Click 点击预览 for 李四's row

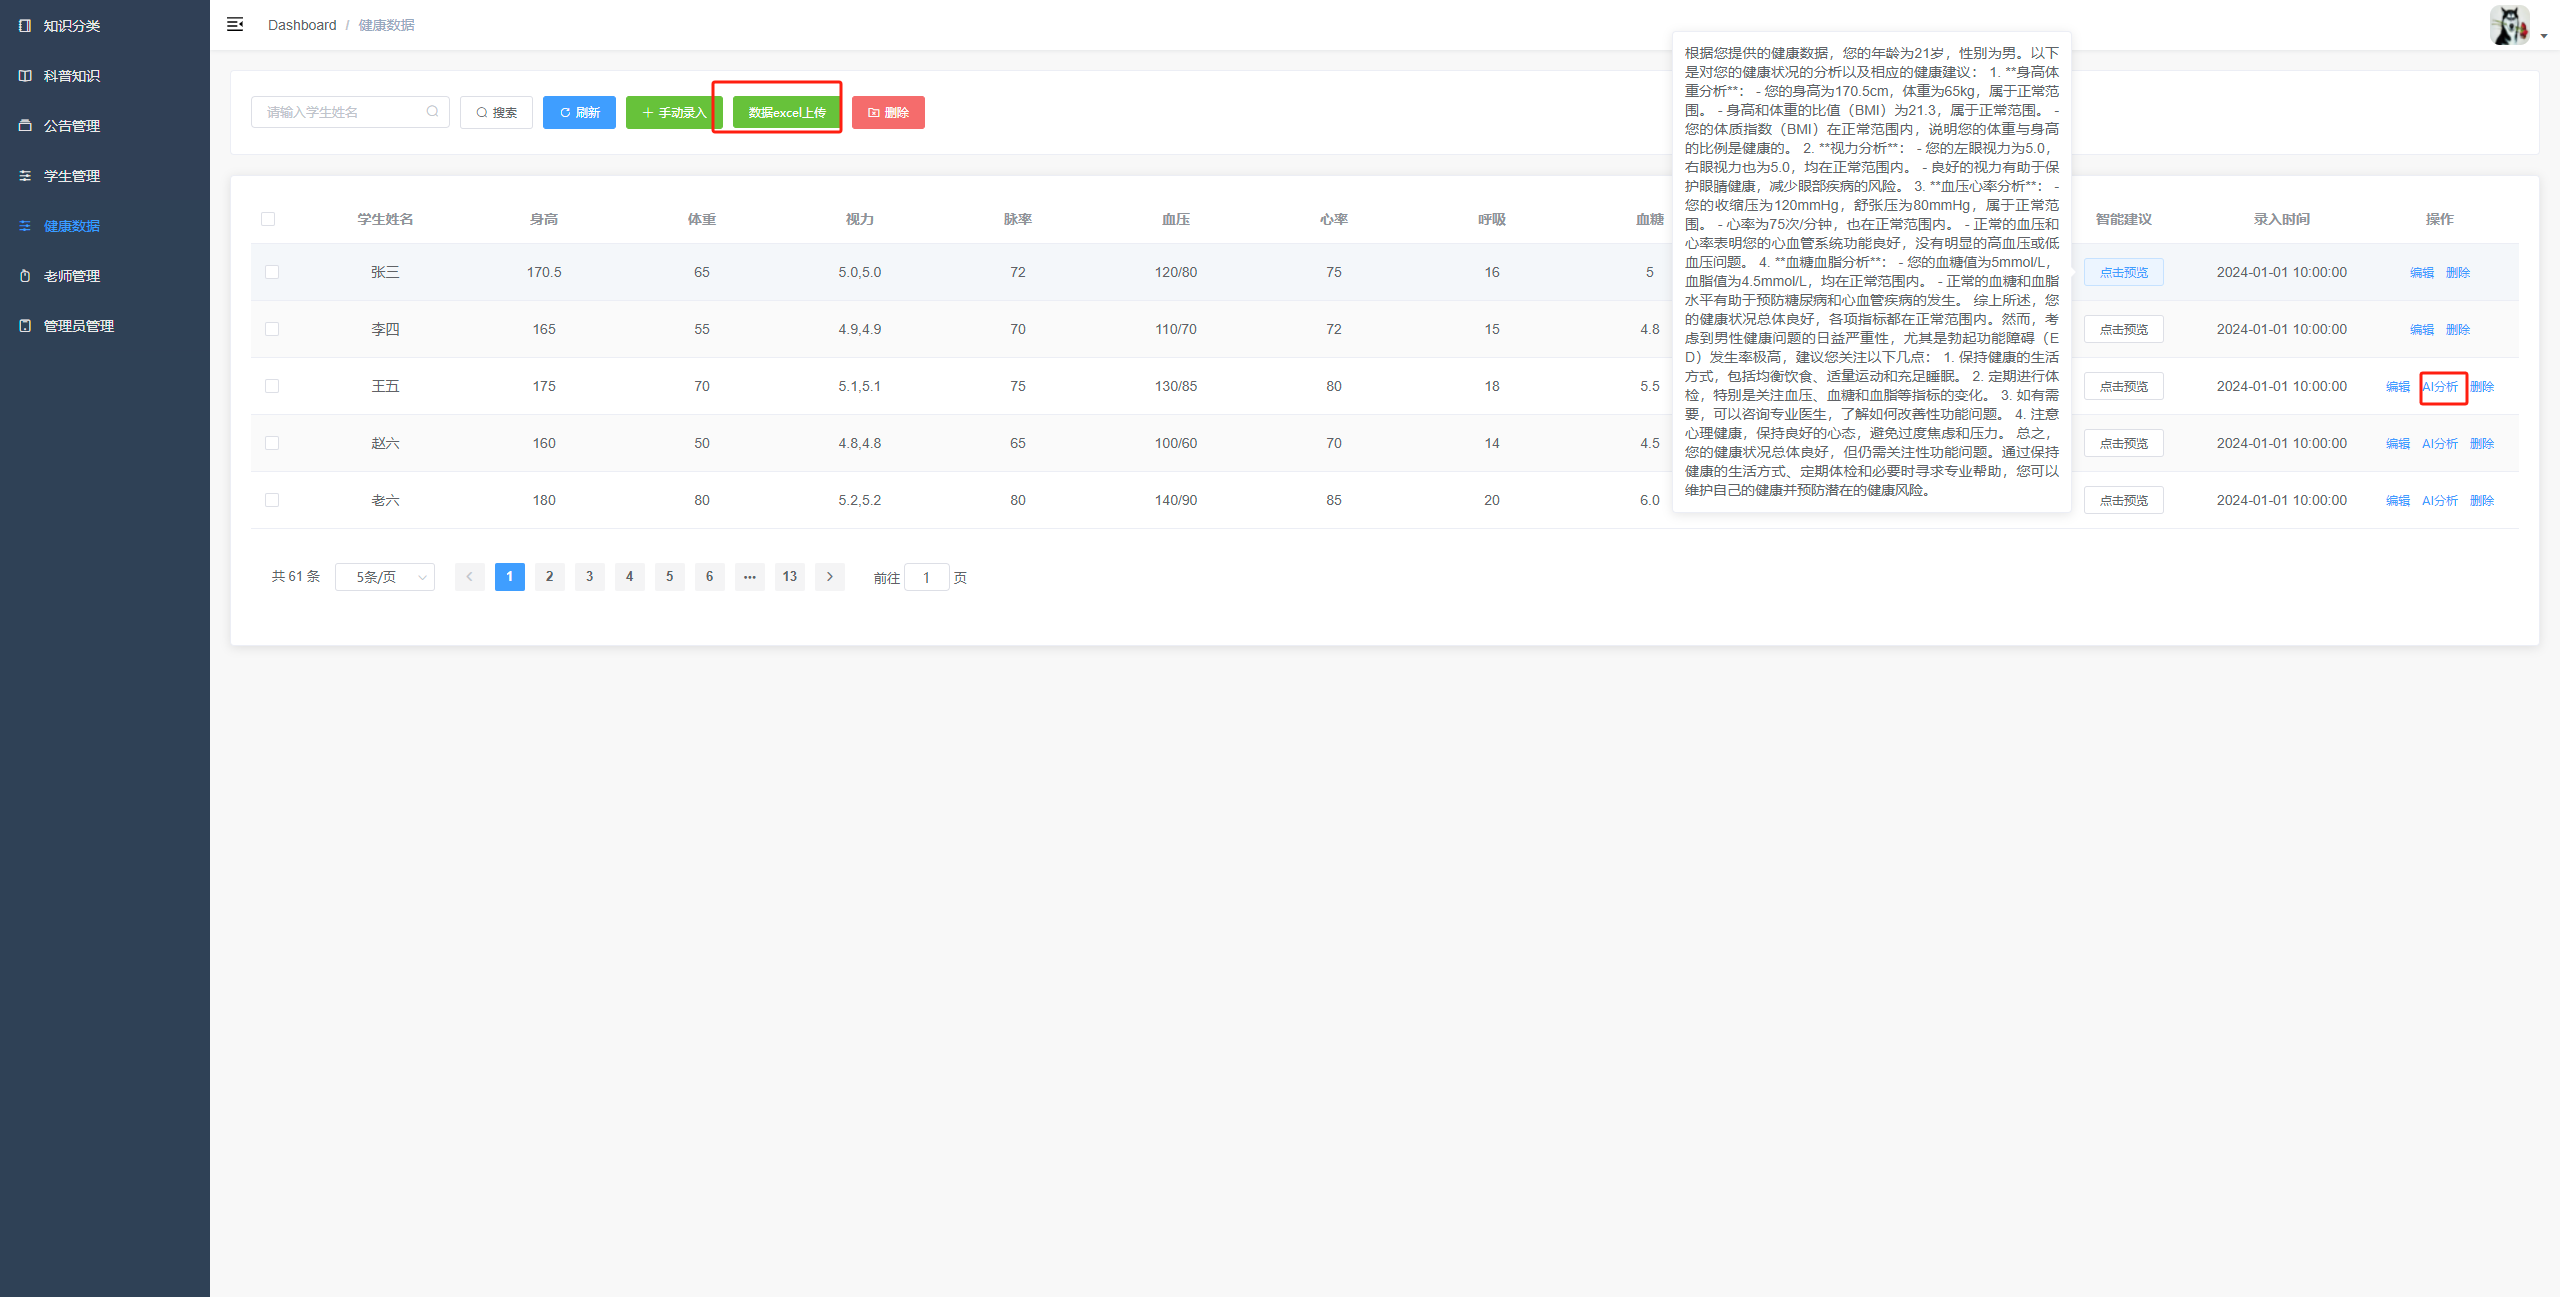2124,329
